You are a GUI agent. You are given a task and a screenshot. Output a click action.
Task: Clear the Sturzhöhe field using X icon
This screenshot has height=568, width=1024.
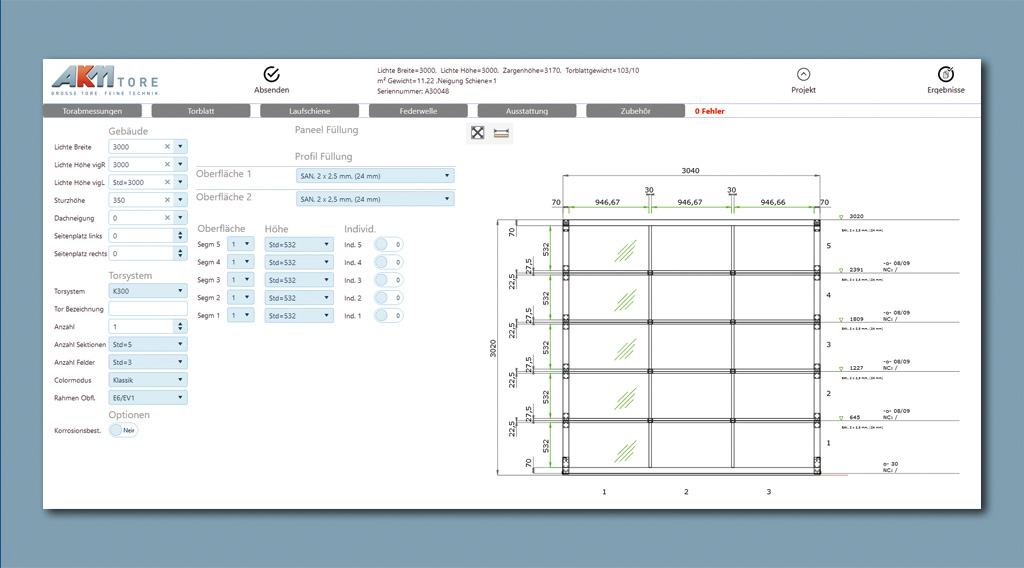pyautogui.click(x=167, y=200)
